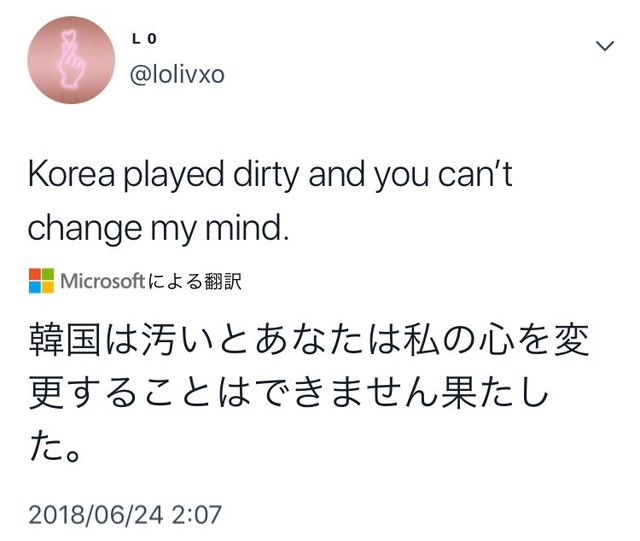640x541 pixels.
Task: Open the tweet options chevron menu
Action: point(605,46)
